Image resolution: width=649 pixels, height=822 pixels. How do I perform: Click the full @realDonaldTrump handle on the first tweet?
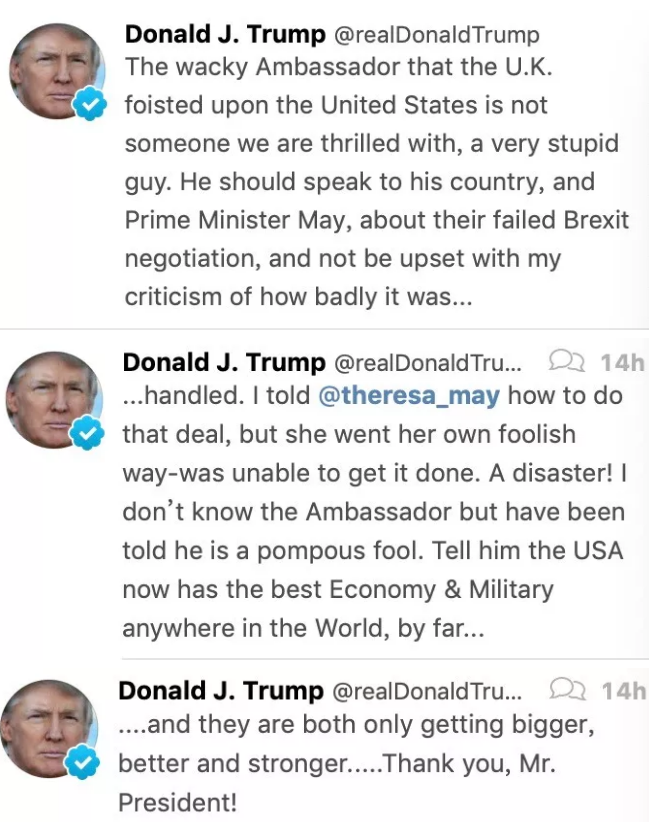pos(436,35)
